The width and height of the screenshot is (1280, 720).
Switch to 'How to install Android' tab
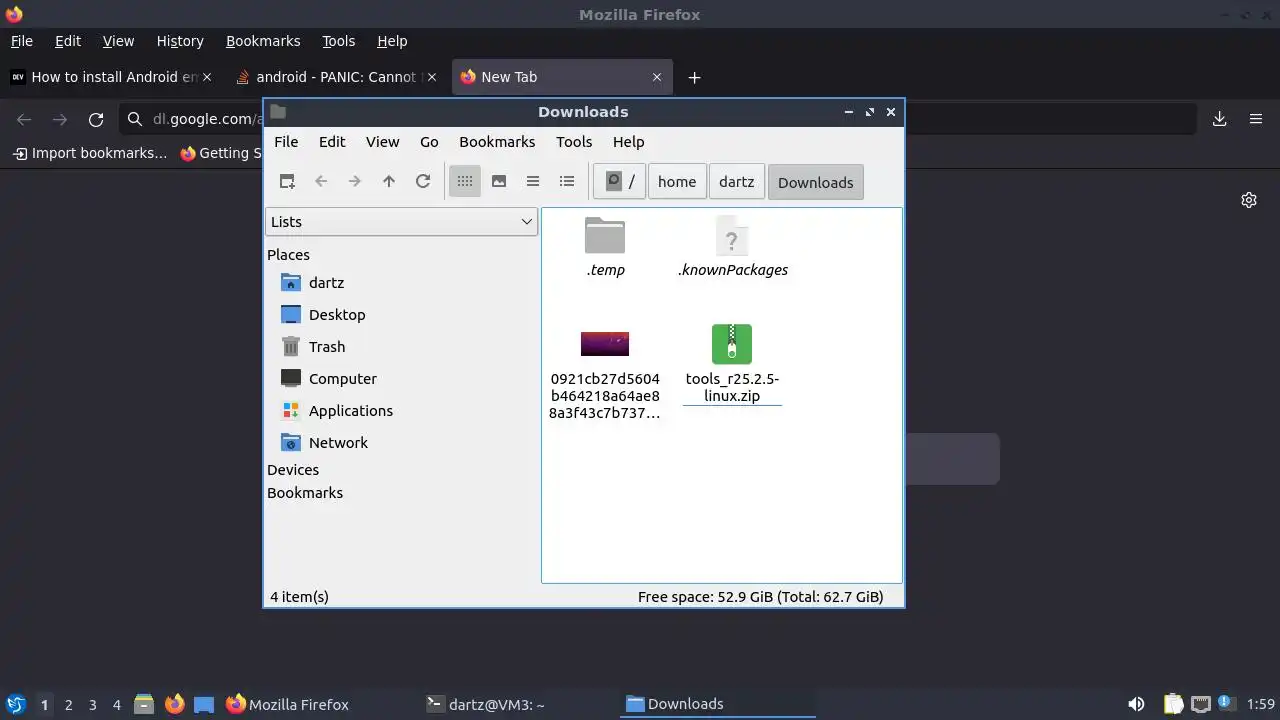click(x=111, y=77)
